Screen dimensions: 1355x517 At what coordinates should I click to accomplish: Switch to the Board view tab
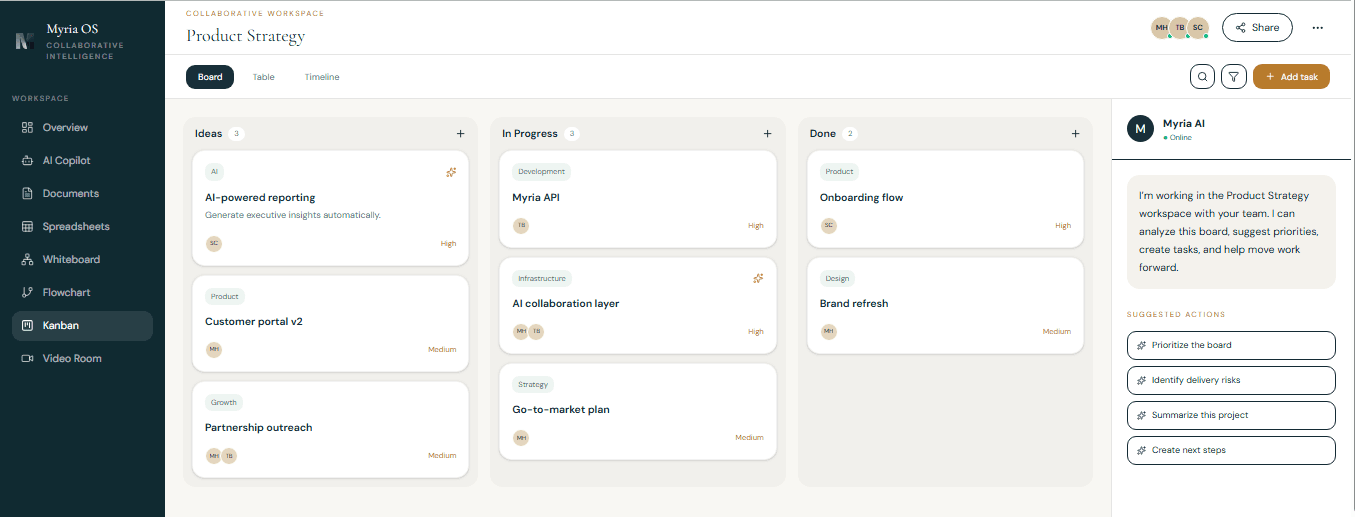(210, 77)
